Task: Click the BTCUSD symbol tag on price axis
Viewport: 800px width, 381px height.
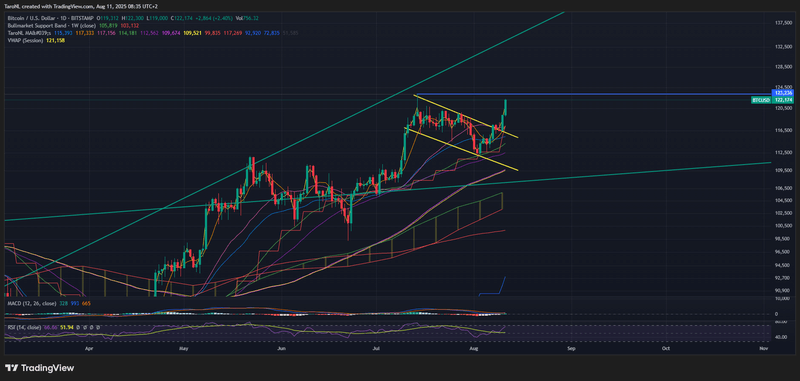Action: (761, 100)
